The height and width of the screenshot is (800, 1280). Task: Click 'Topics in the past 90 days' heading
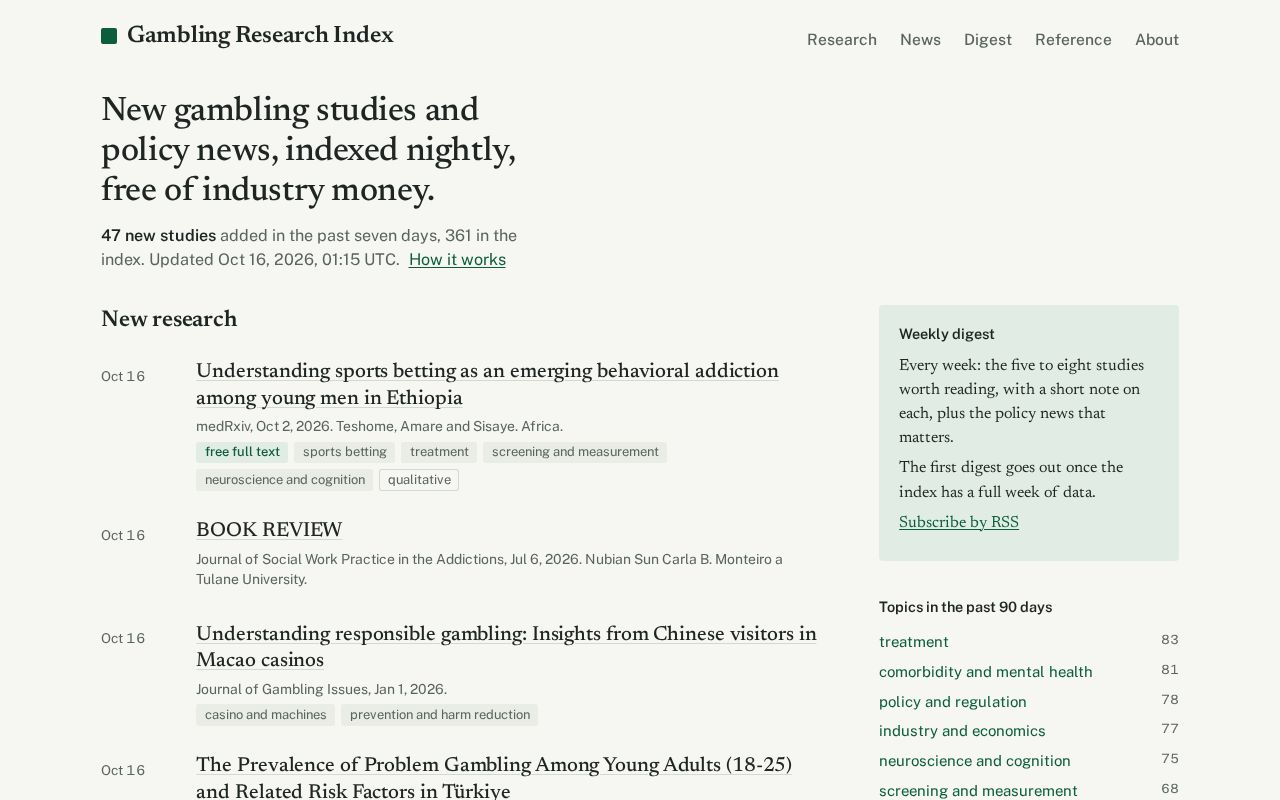965,607
